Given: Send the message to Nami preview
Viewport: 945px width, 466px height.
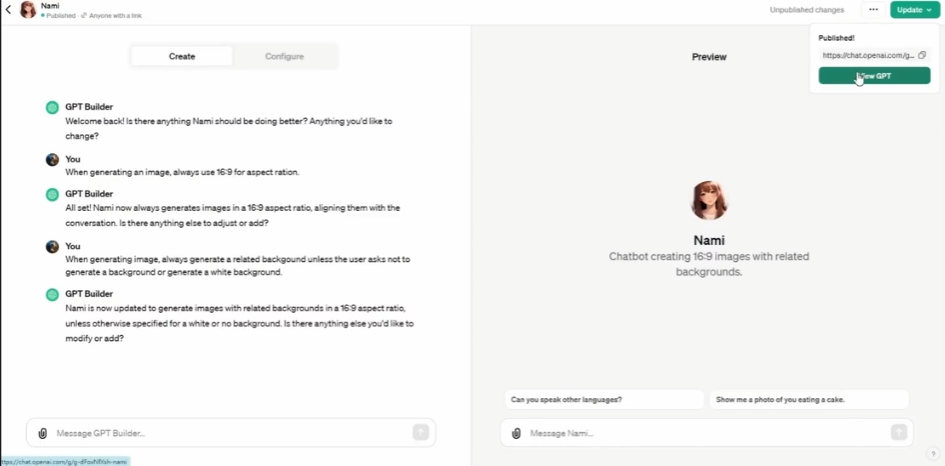Looking at the screenshot, I should 899,432.
